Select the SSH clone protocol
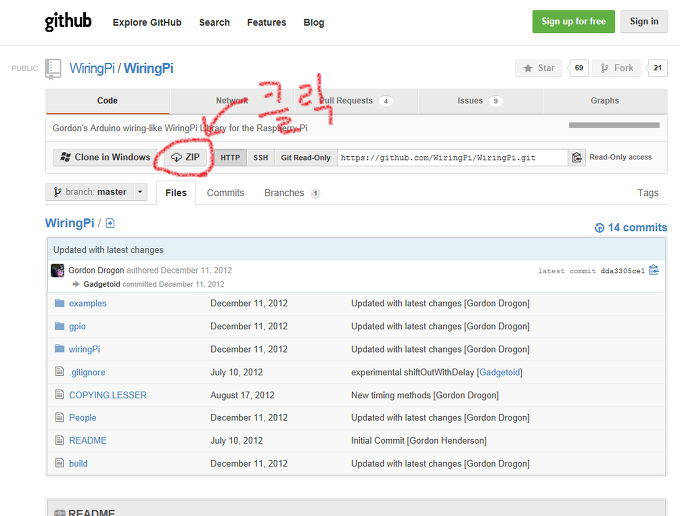The image size is (680, 516). tap(261, 158)
